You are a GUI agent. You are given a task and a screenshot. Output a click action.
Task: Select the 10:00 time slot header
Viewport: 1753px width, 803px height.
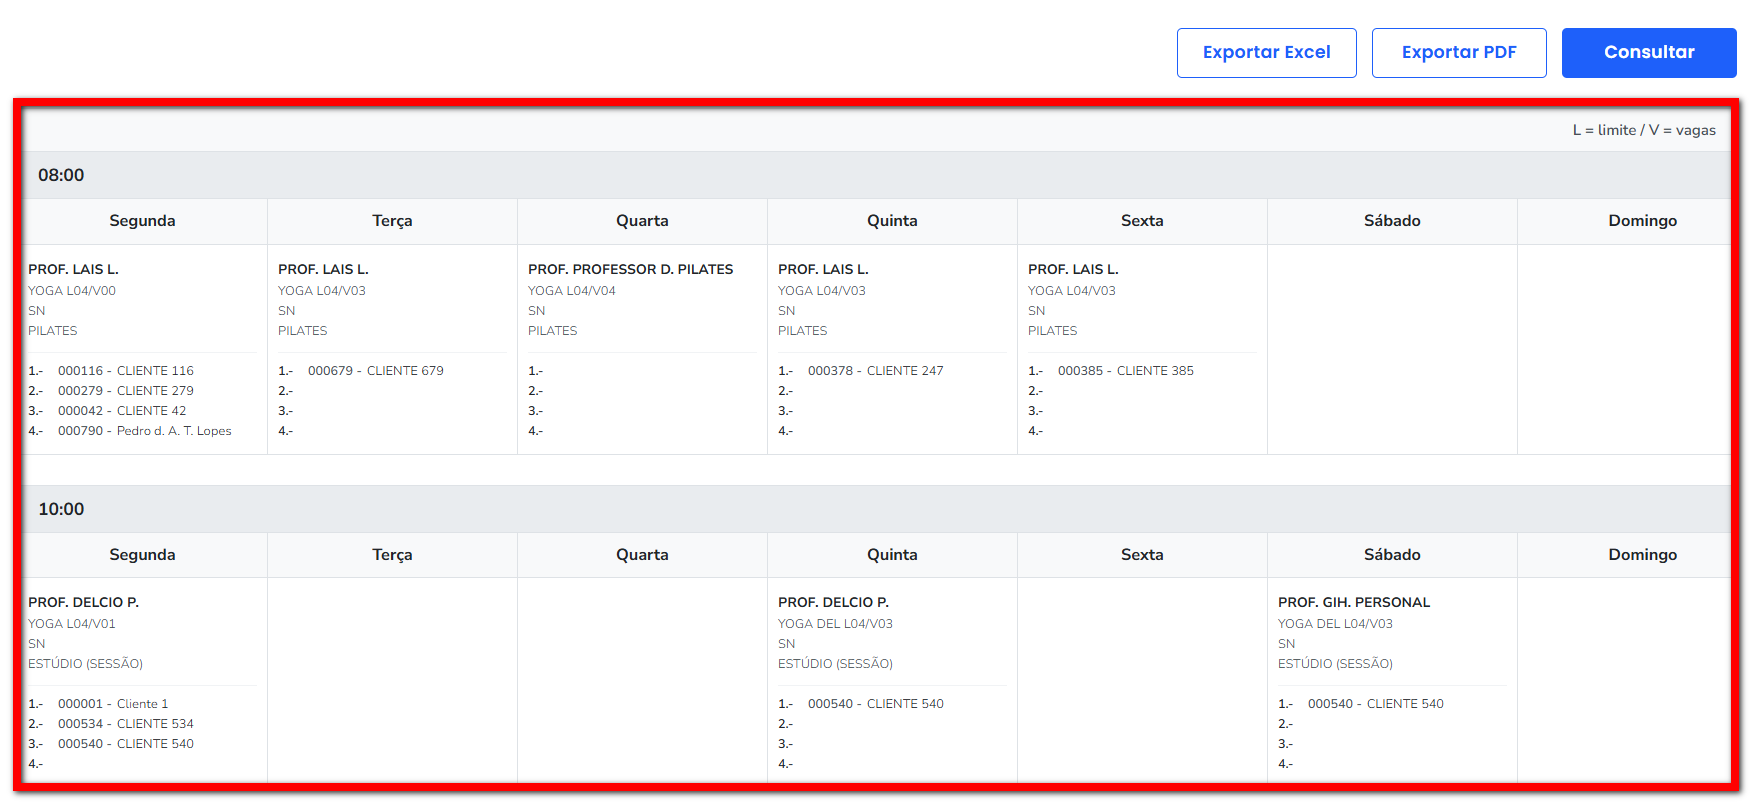61,509
